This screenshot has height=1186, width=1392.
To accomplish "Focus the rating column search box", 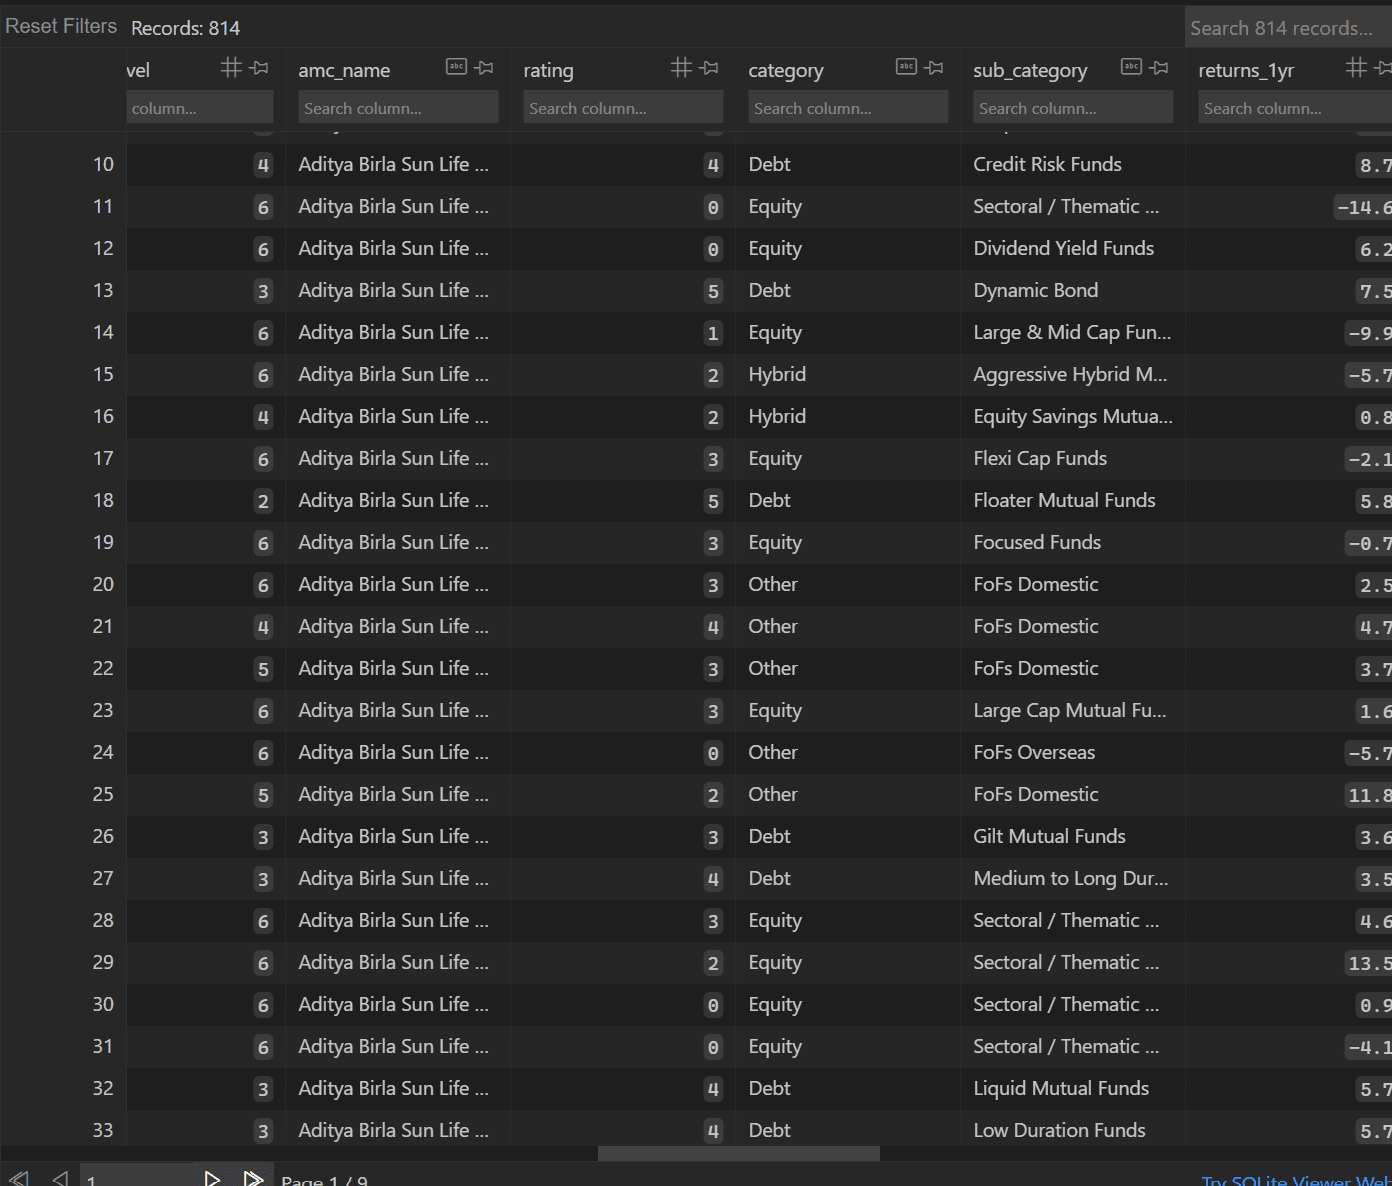I will (x=623, y=107).
